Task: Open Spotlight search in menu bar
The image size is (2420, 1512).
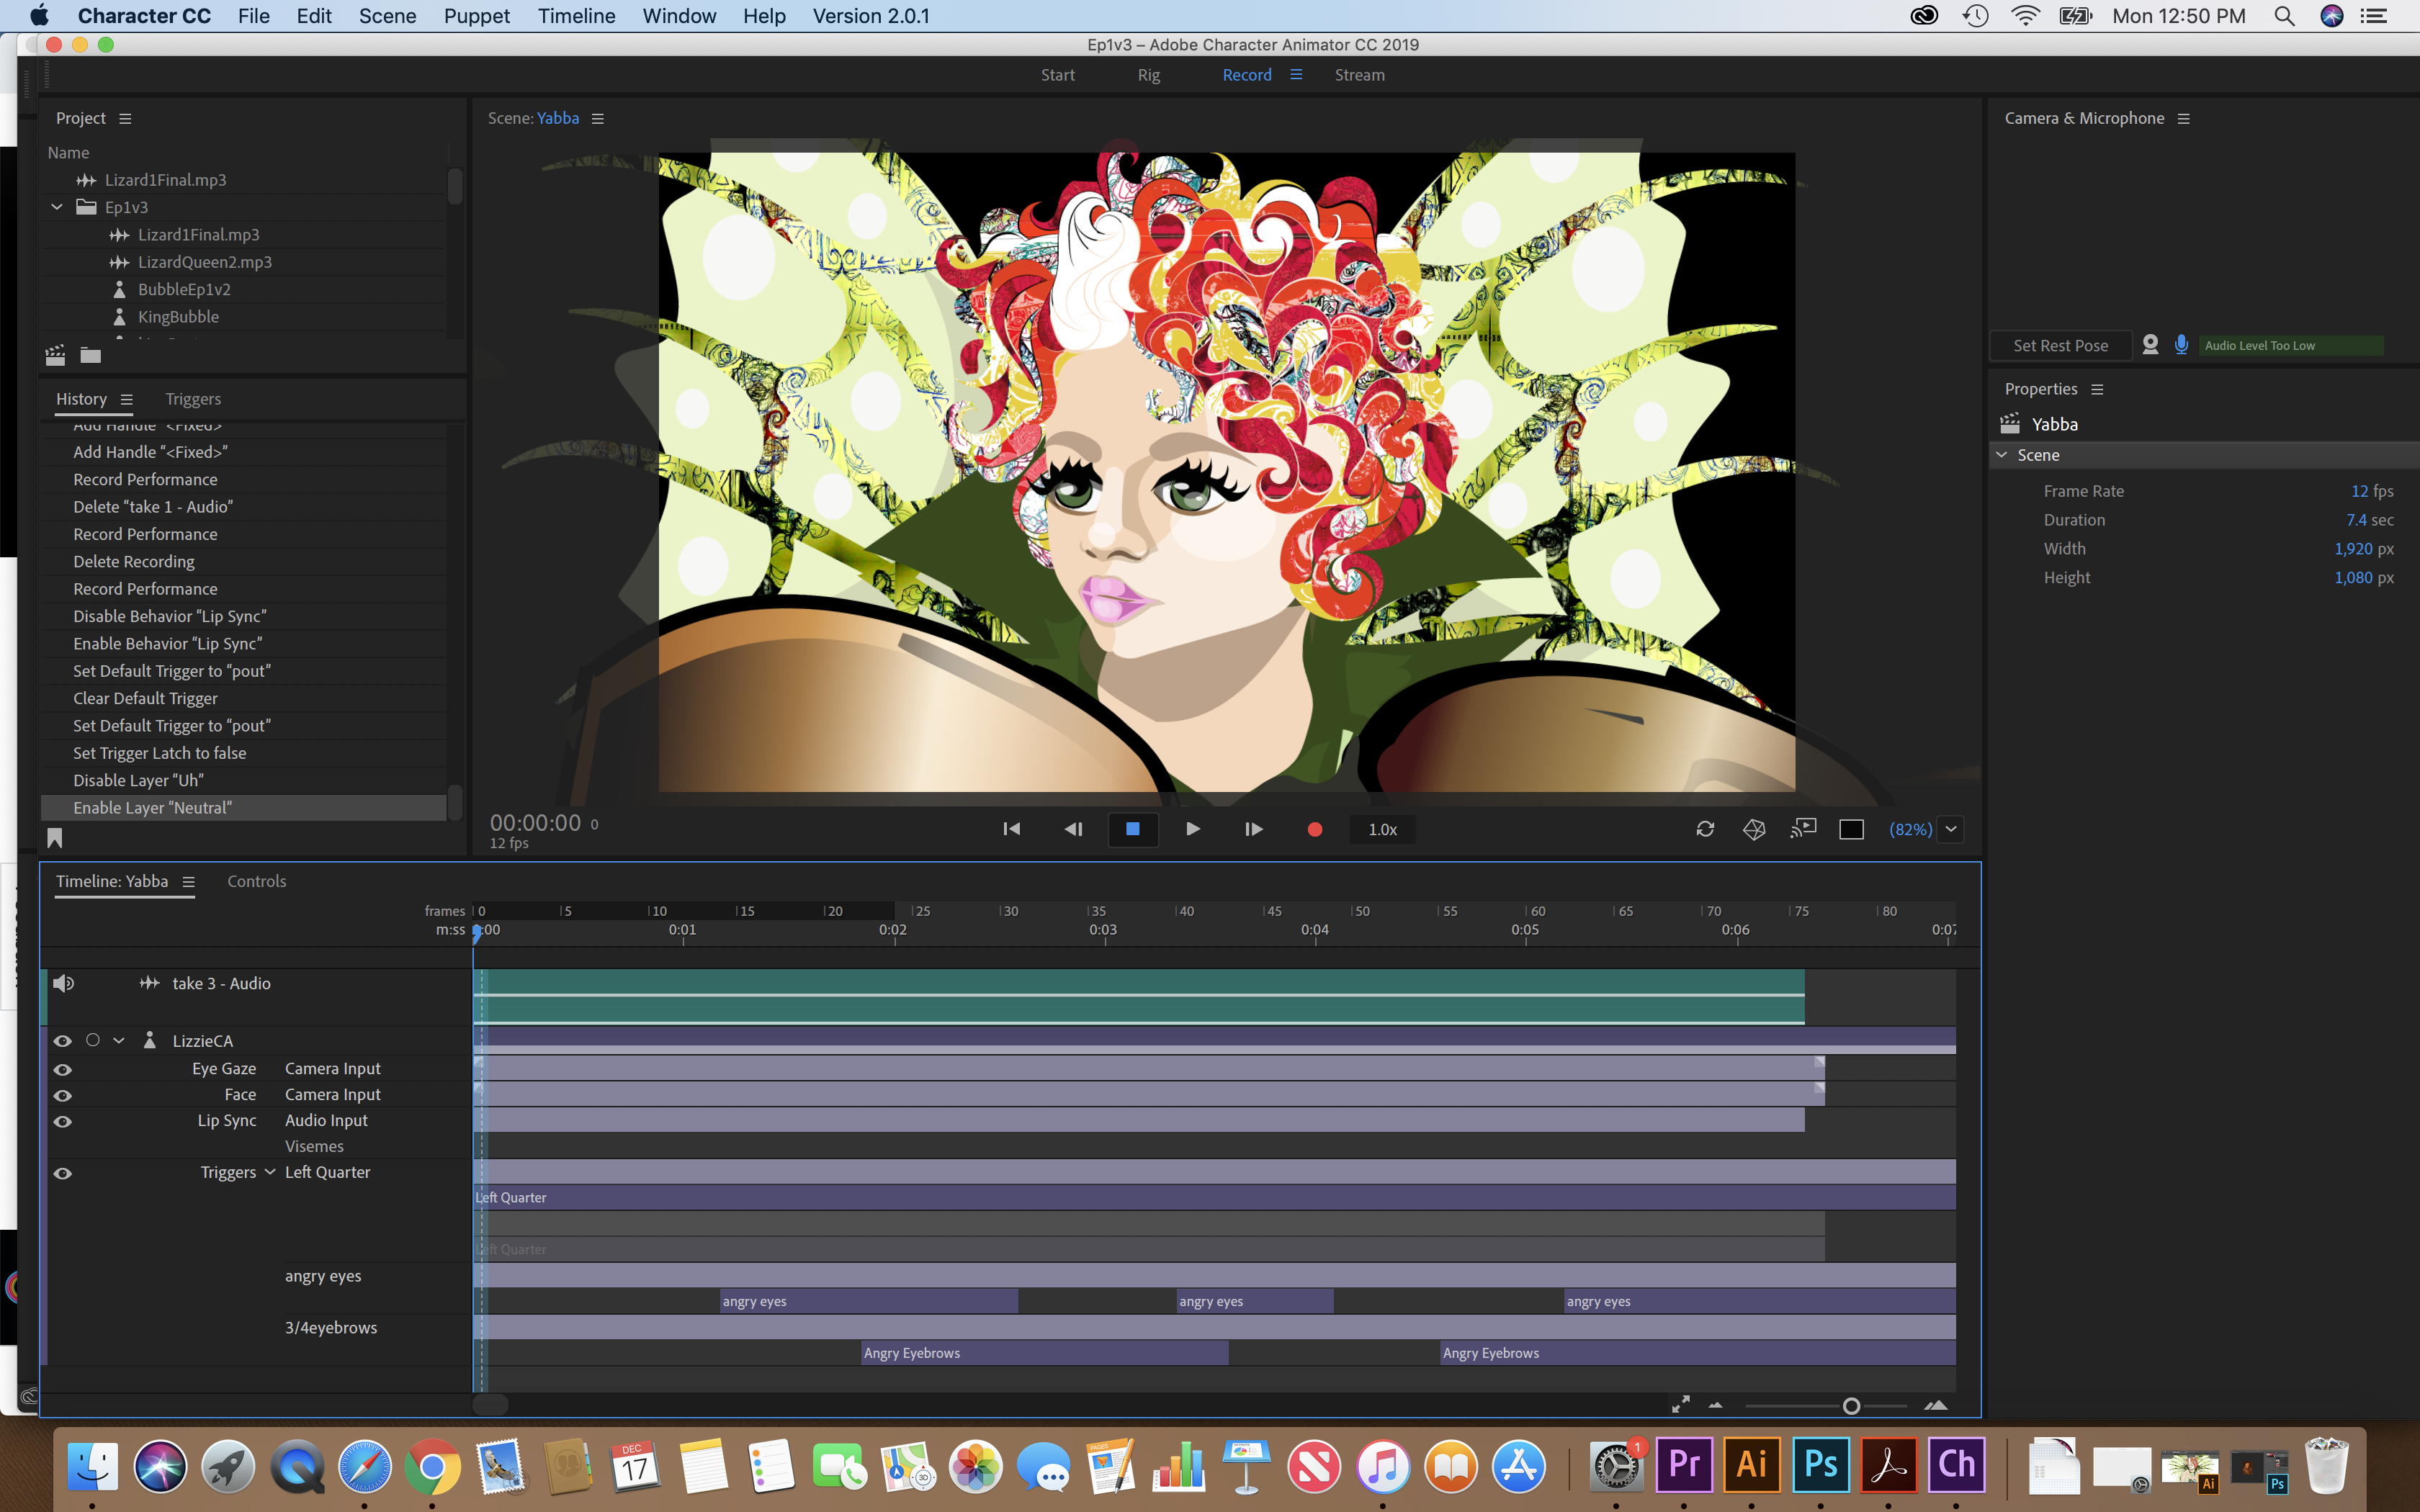Action: [2284, 16]
